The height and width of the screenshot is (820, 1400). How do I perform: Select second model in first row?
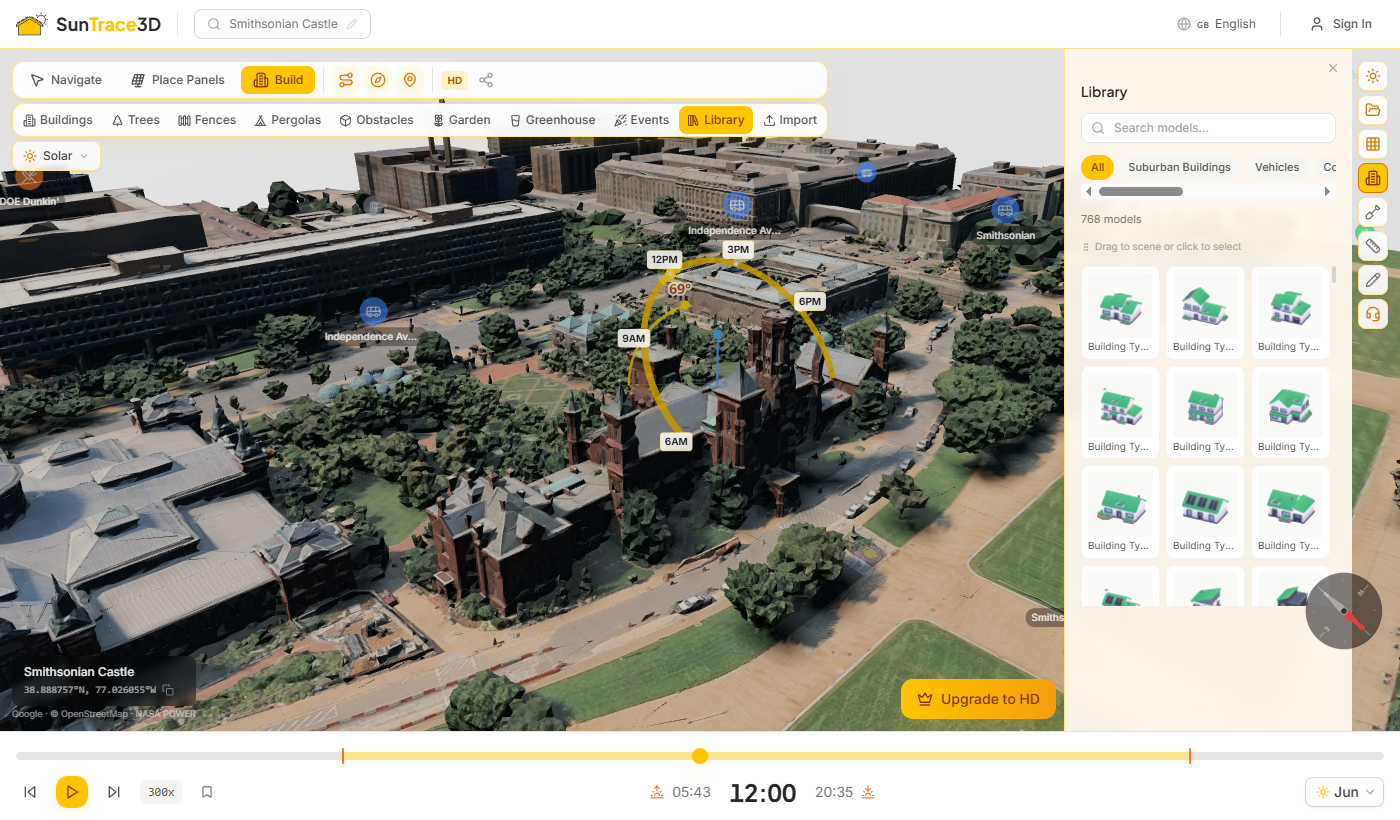point(1206,312)
